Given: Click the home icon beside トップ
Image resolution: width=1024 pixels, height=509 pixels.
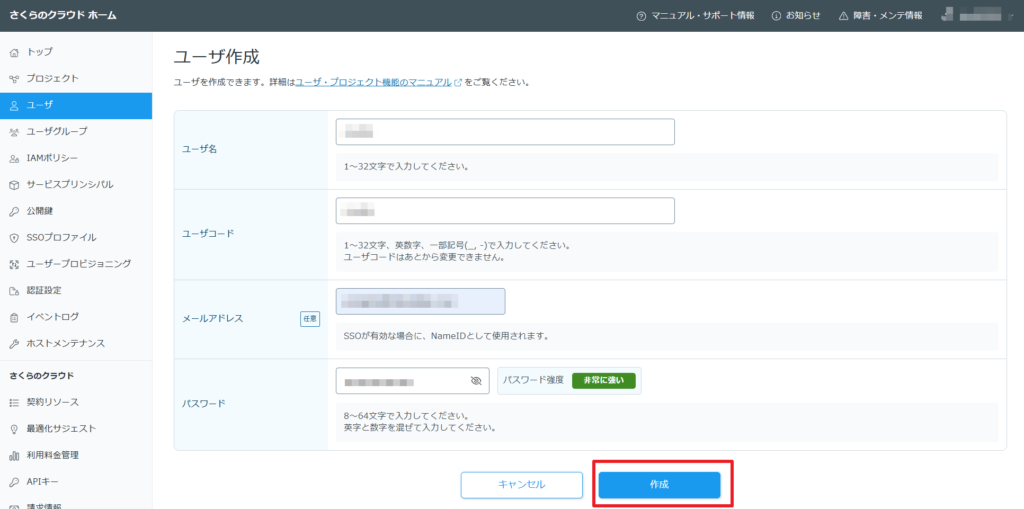Looking at the screenshot, I should 14,52.
